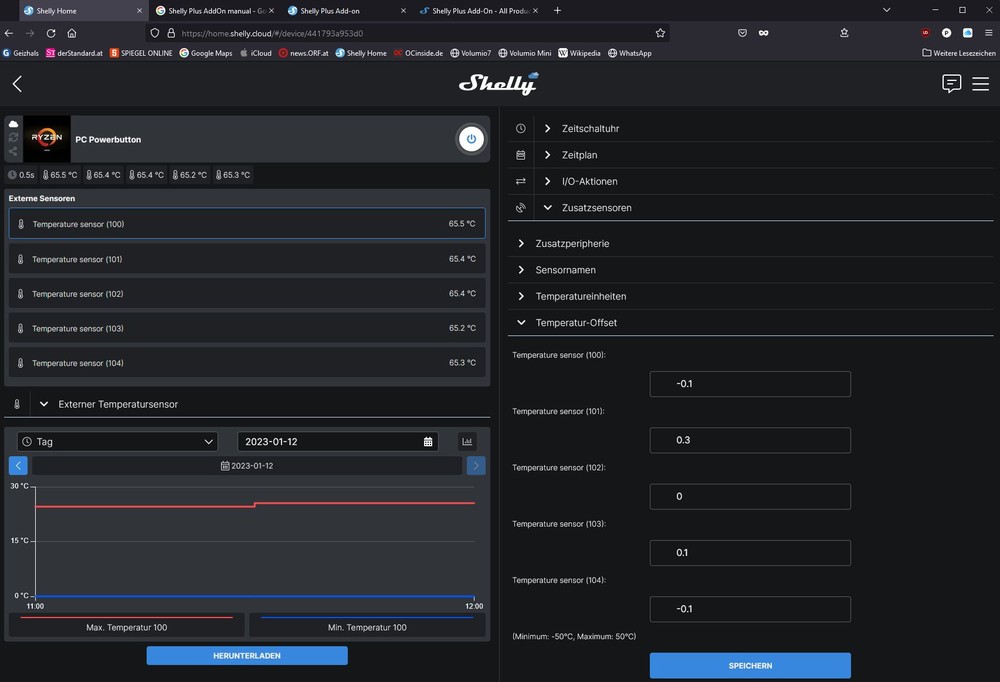Click the cloud status icon beside device image
The height and width of the screenshot is (682, 1000).
pos(13,124)
